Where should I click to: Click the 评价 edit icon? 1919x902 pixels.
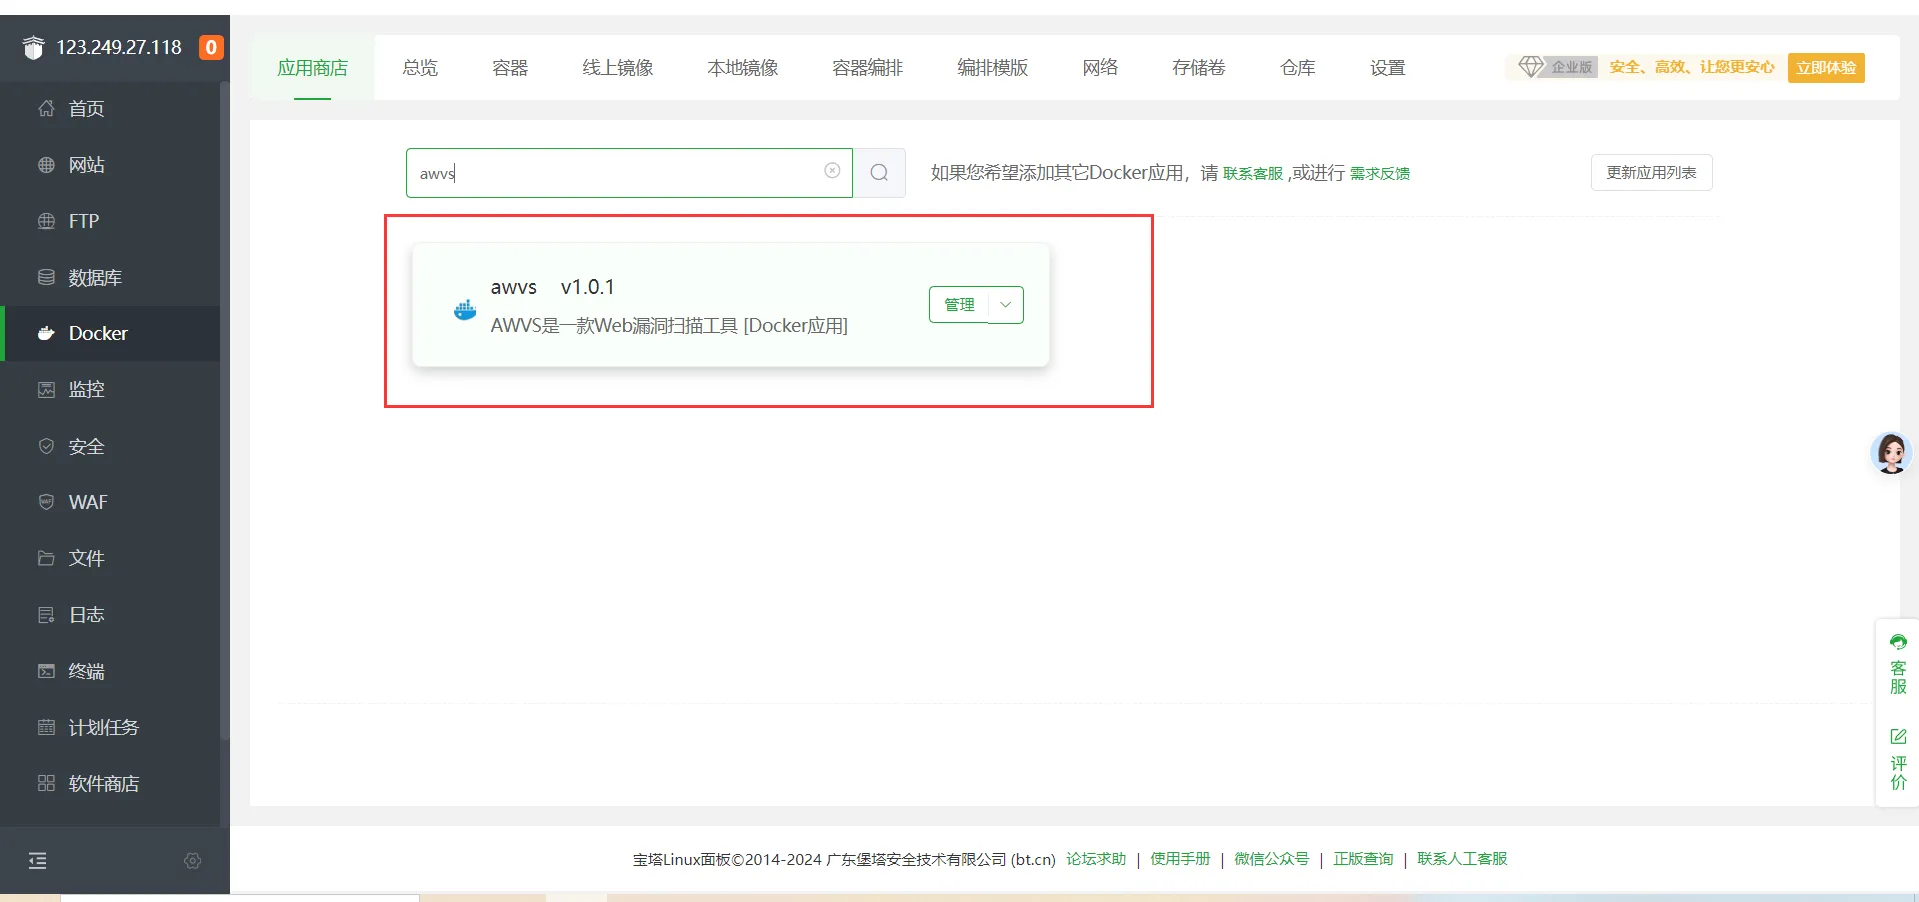click(x=1898, y=736)
